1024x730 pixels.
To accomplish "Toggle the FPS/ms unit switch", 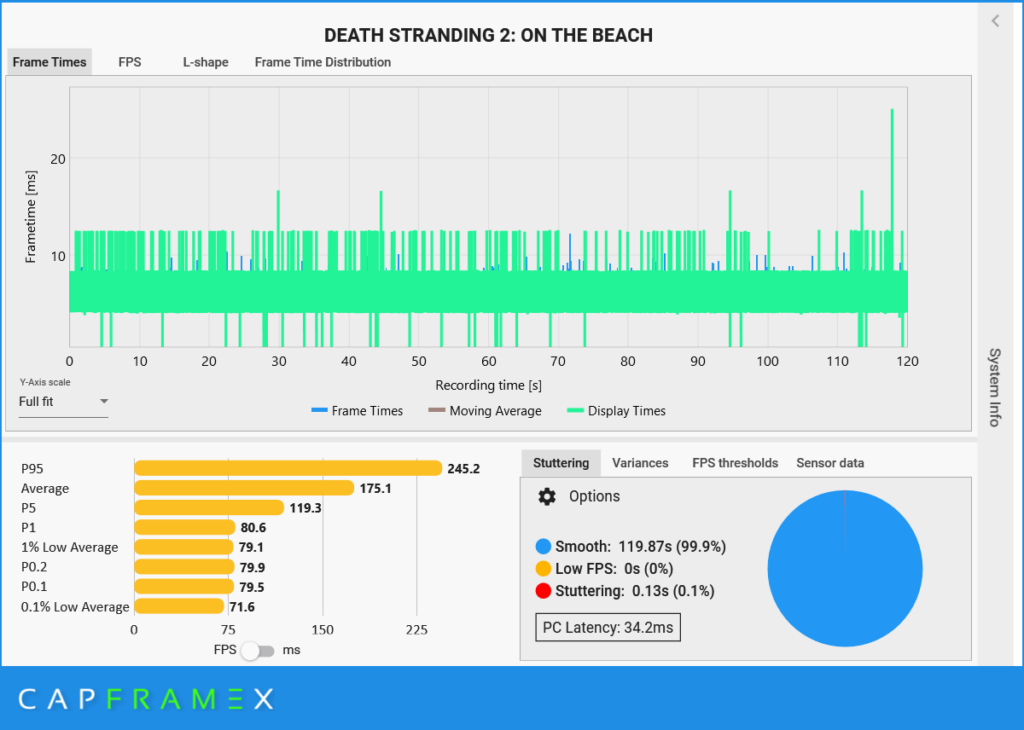I will coord(258,650).
